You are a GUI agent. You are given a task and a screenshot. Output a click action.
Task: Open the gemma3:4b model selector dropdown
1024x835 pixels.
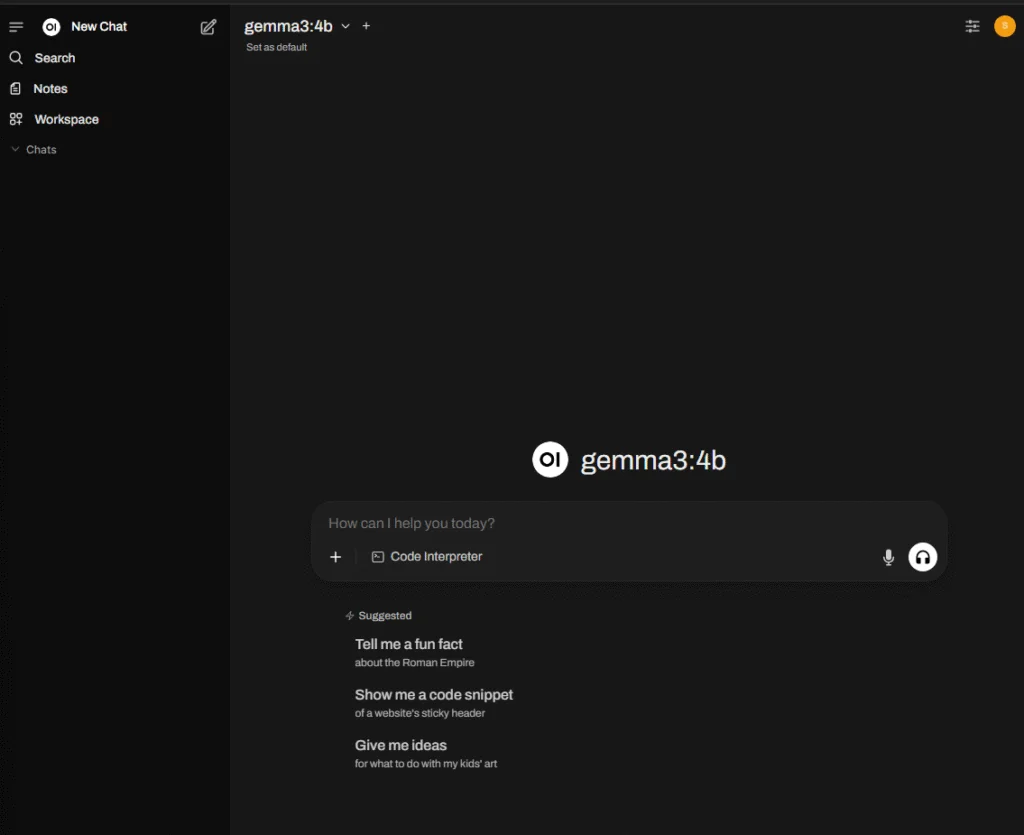click(x=297, y=26)
